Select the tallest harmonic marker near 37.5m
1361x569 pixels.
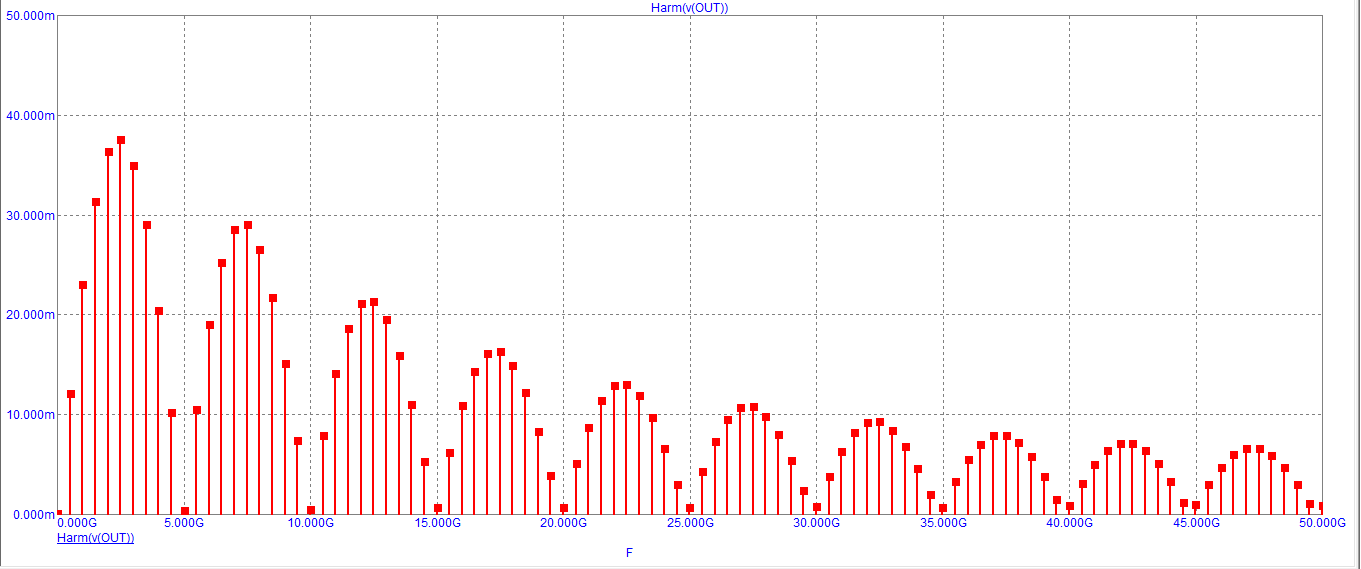click(x=121, y=140)
